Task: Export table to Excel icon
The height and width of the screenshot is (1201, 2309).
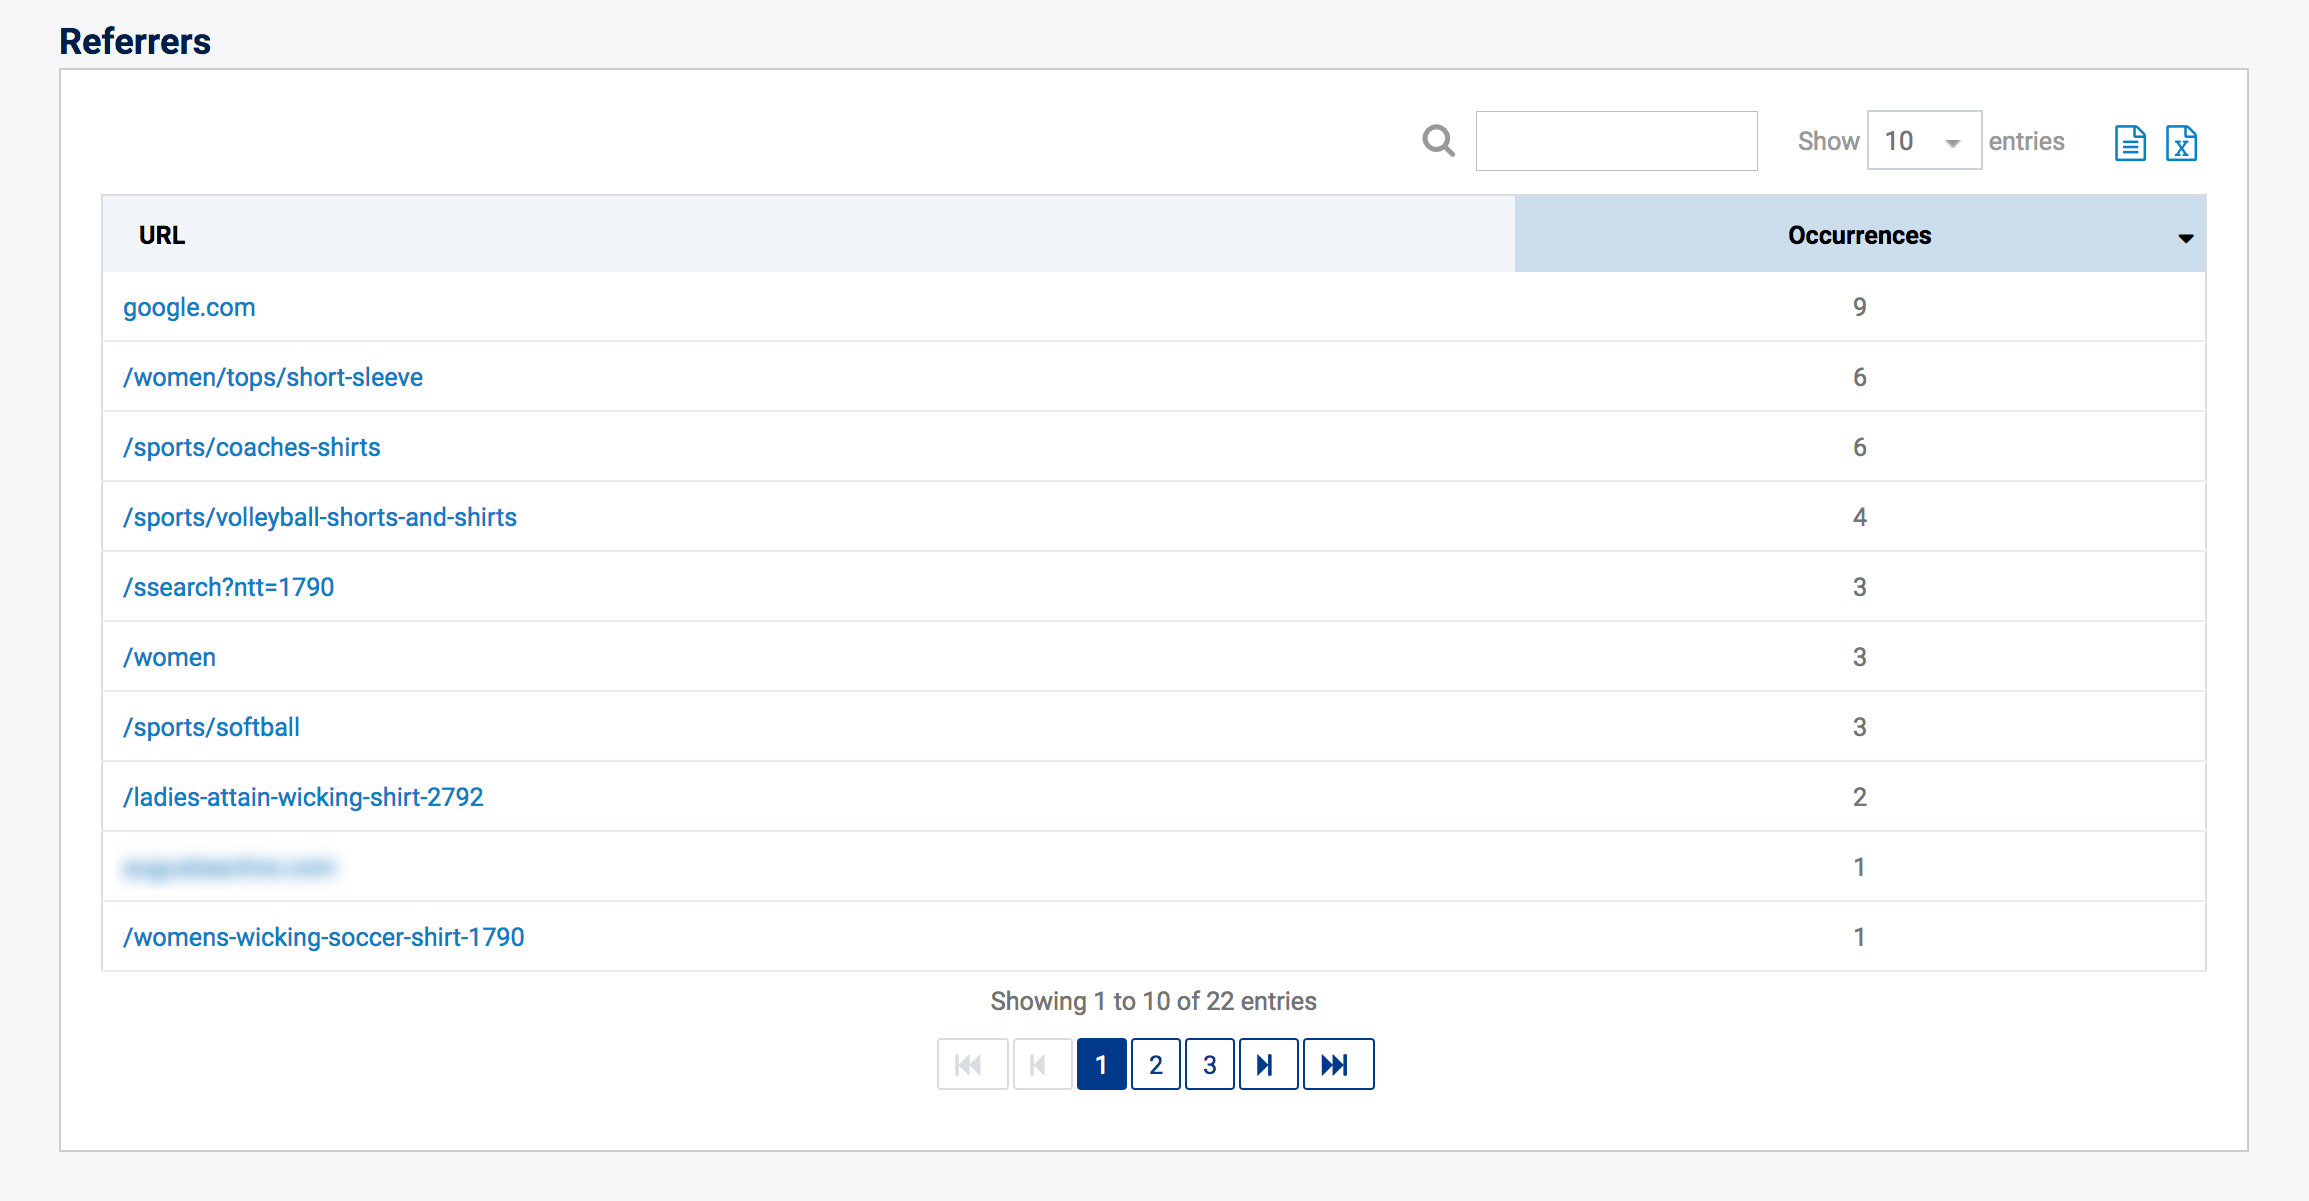Action: tap(2181, 143)
